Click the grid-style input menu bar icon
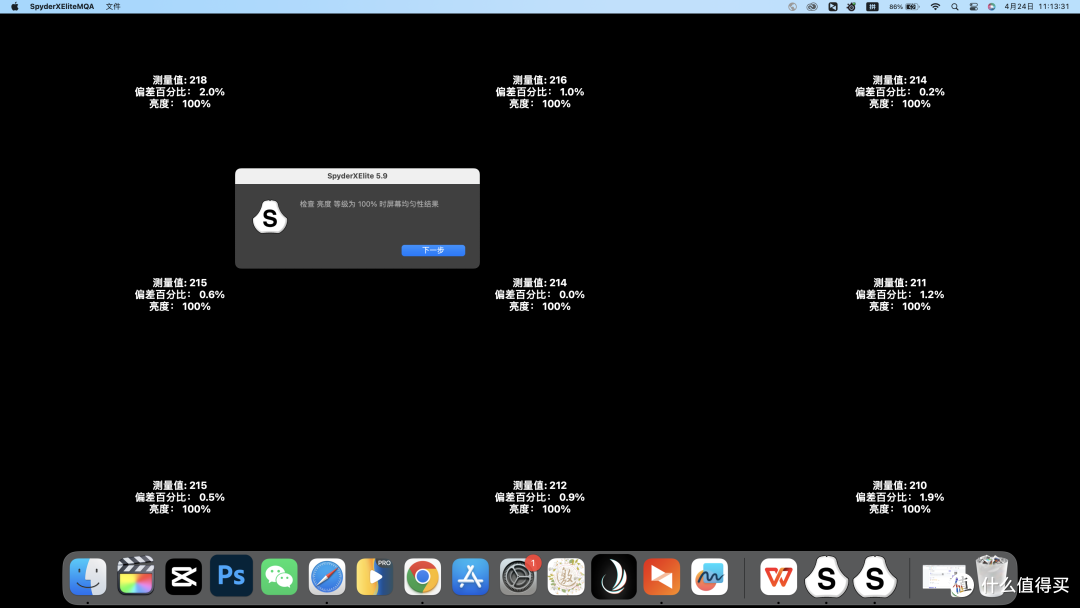Image resolution: width=1080 pixels, height=608 pixels. 872,6
